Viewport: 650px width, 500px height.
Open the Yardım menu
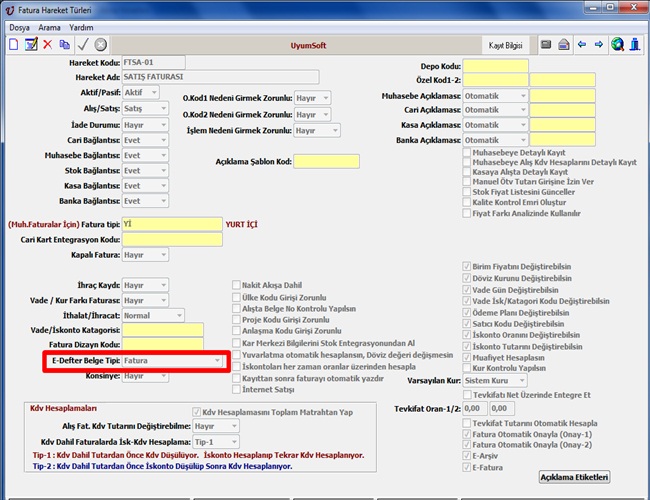tap(81, 28)
